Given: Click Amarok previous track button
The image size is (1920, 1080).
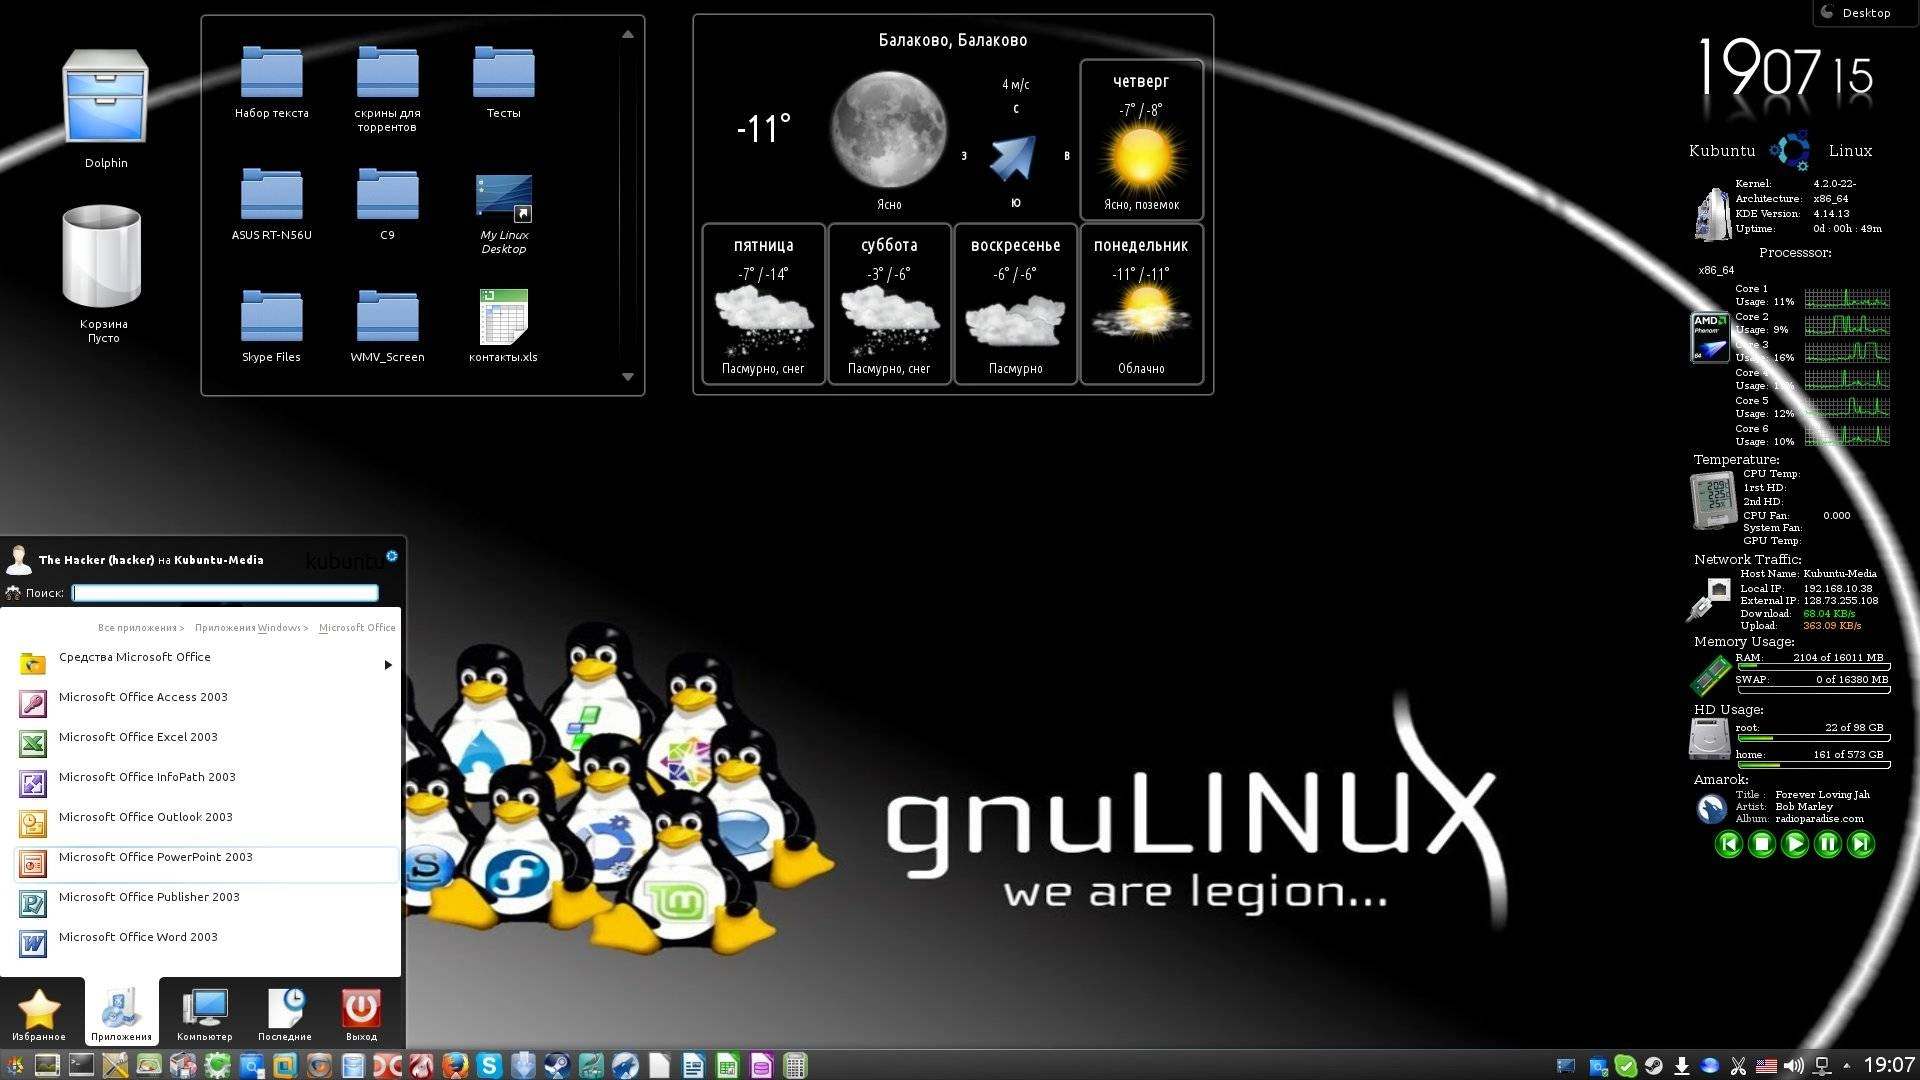Looking at the screenshot, I should [x=1729, y=844].
